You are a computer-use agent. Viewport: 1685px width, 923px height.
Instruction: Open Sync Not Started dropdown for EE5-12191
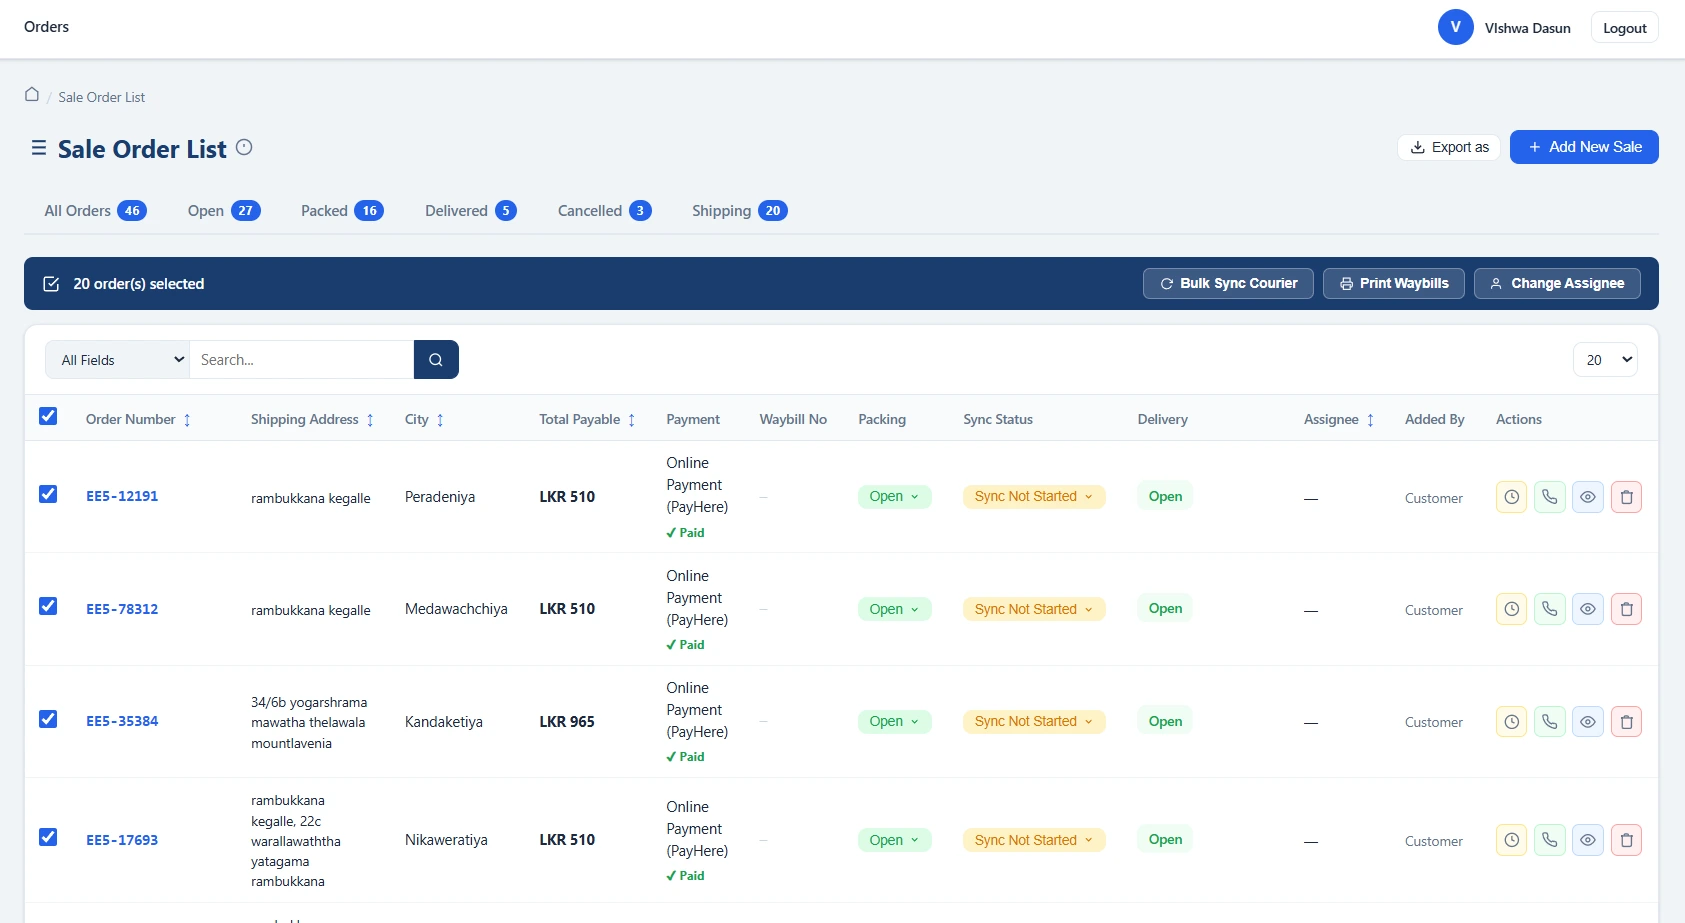[1034, 497]
